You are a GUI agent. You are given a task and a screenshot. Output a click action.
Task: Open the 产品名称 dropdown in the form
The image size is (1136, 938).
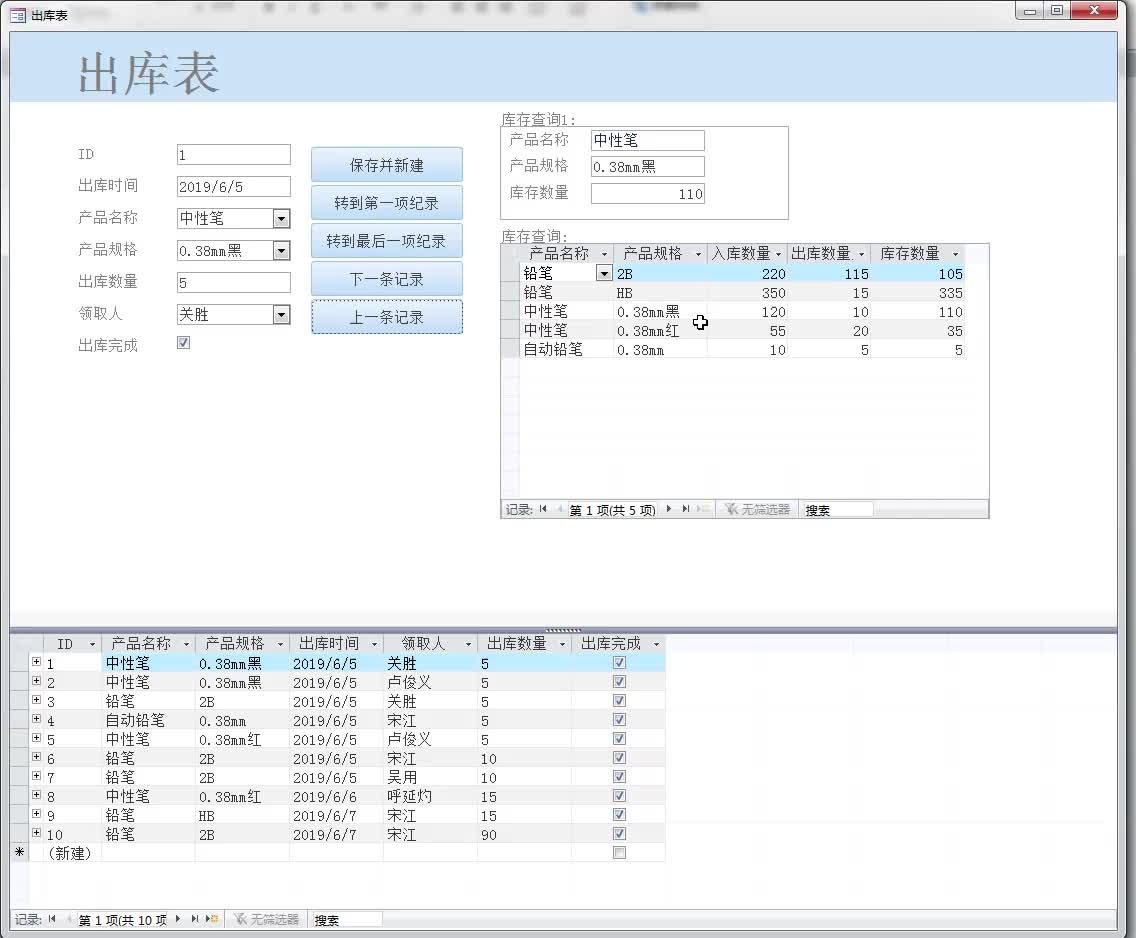(282, 218)
